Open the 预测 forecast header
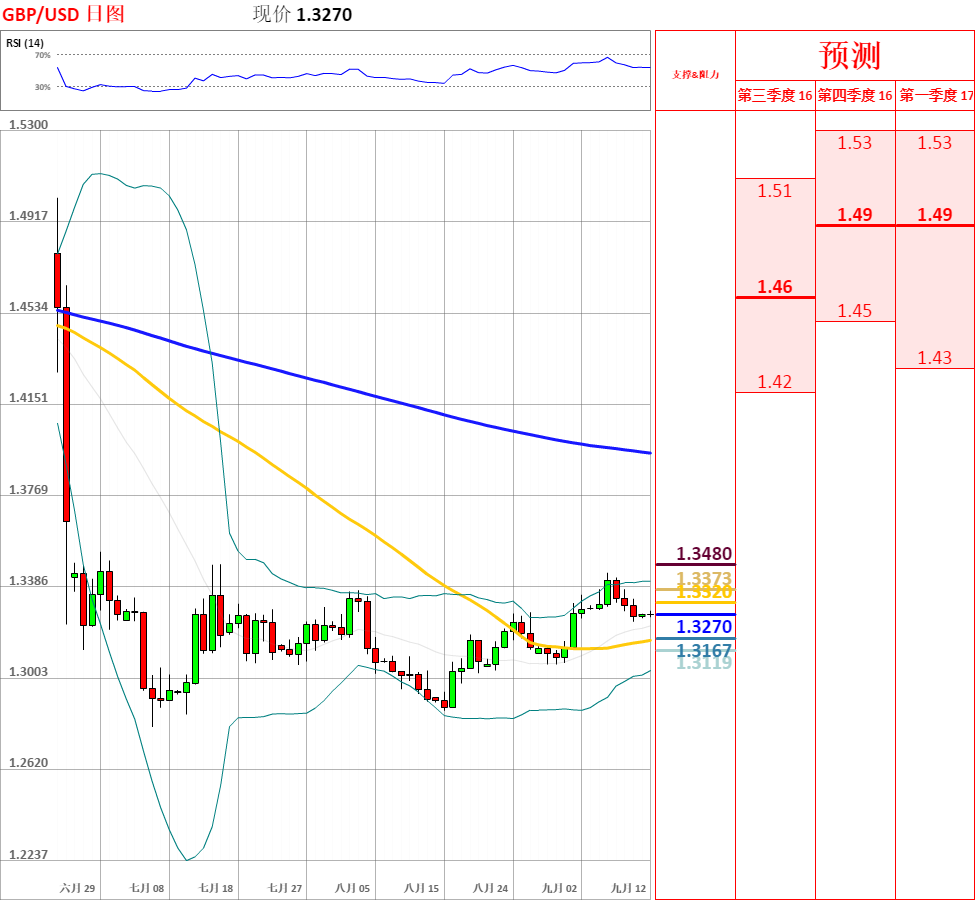 849,54
